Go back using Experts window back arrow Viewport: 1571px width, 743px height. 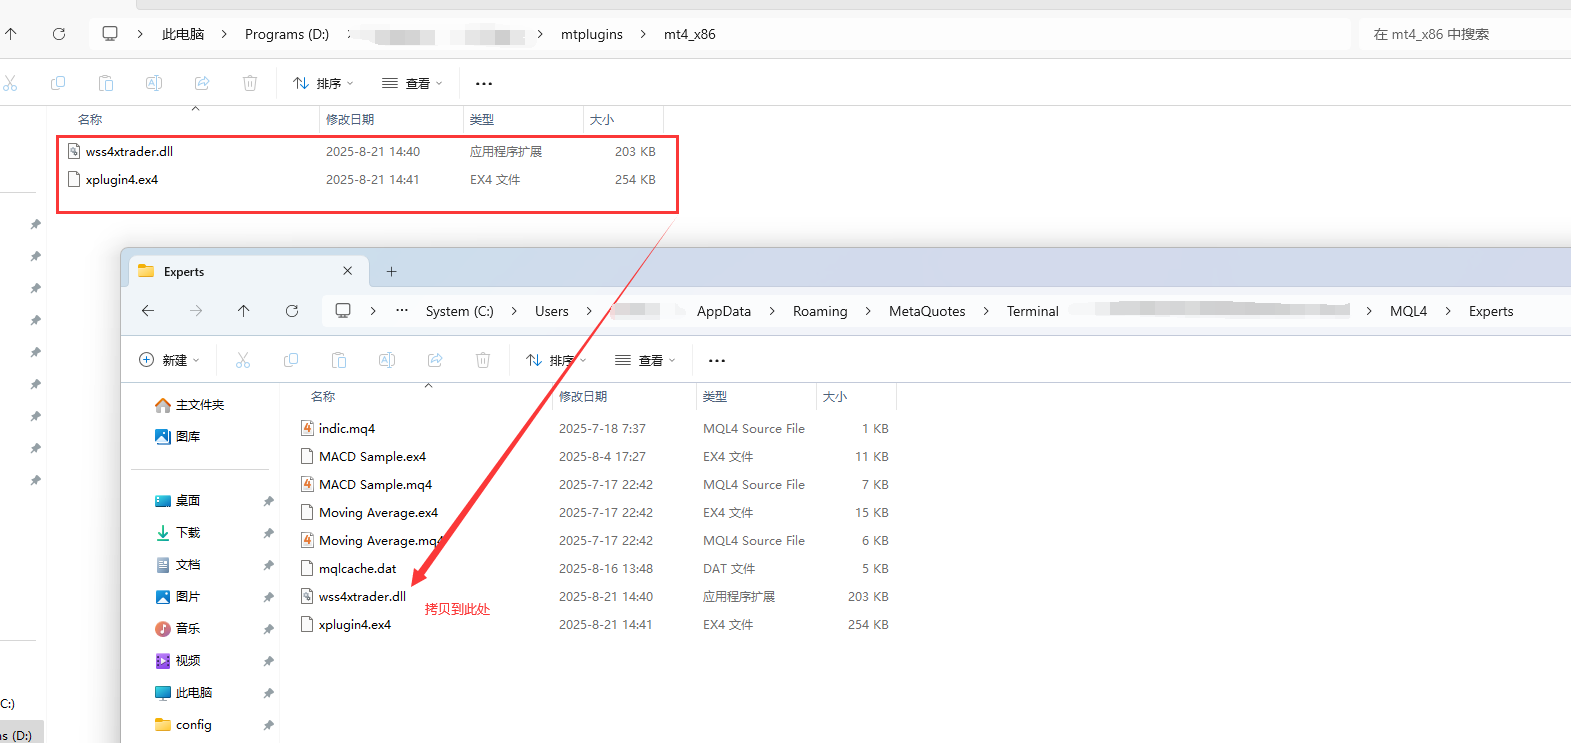pos(148,311)
